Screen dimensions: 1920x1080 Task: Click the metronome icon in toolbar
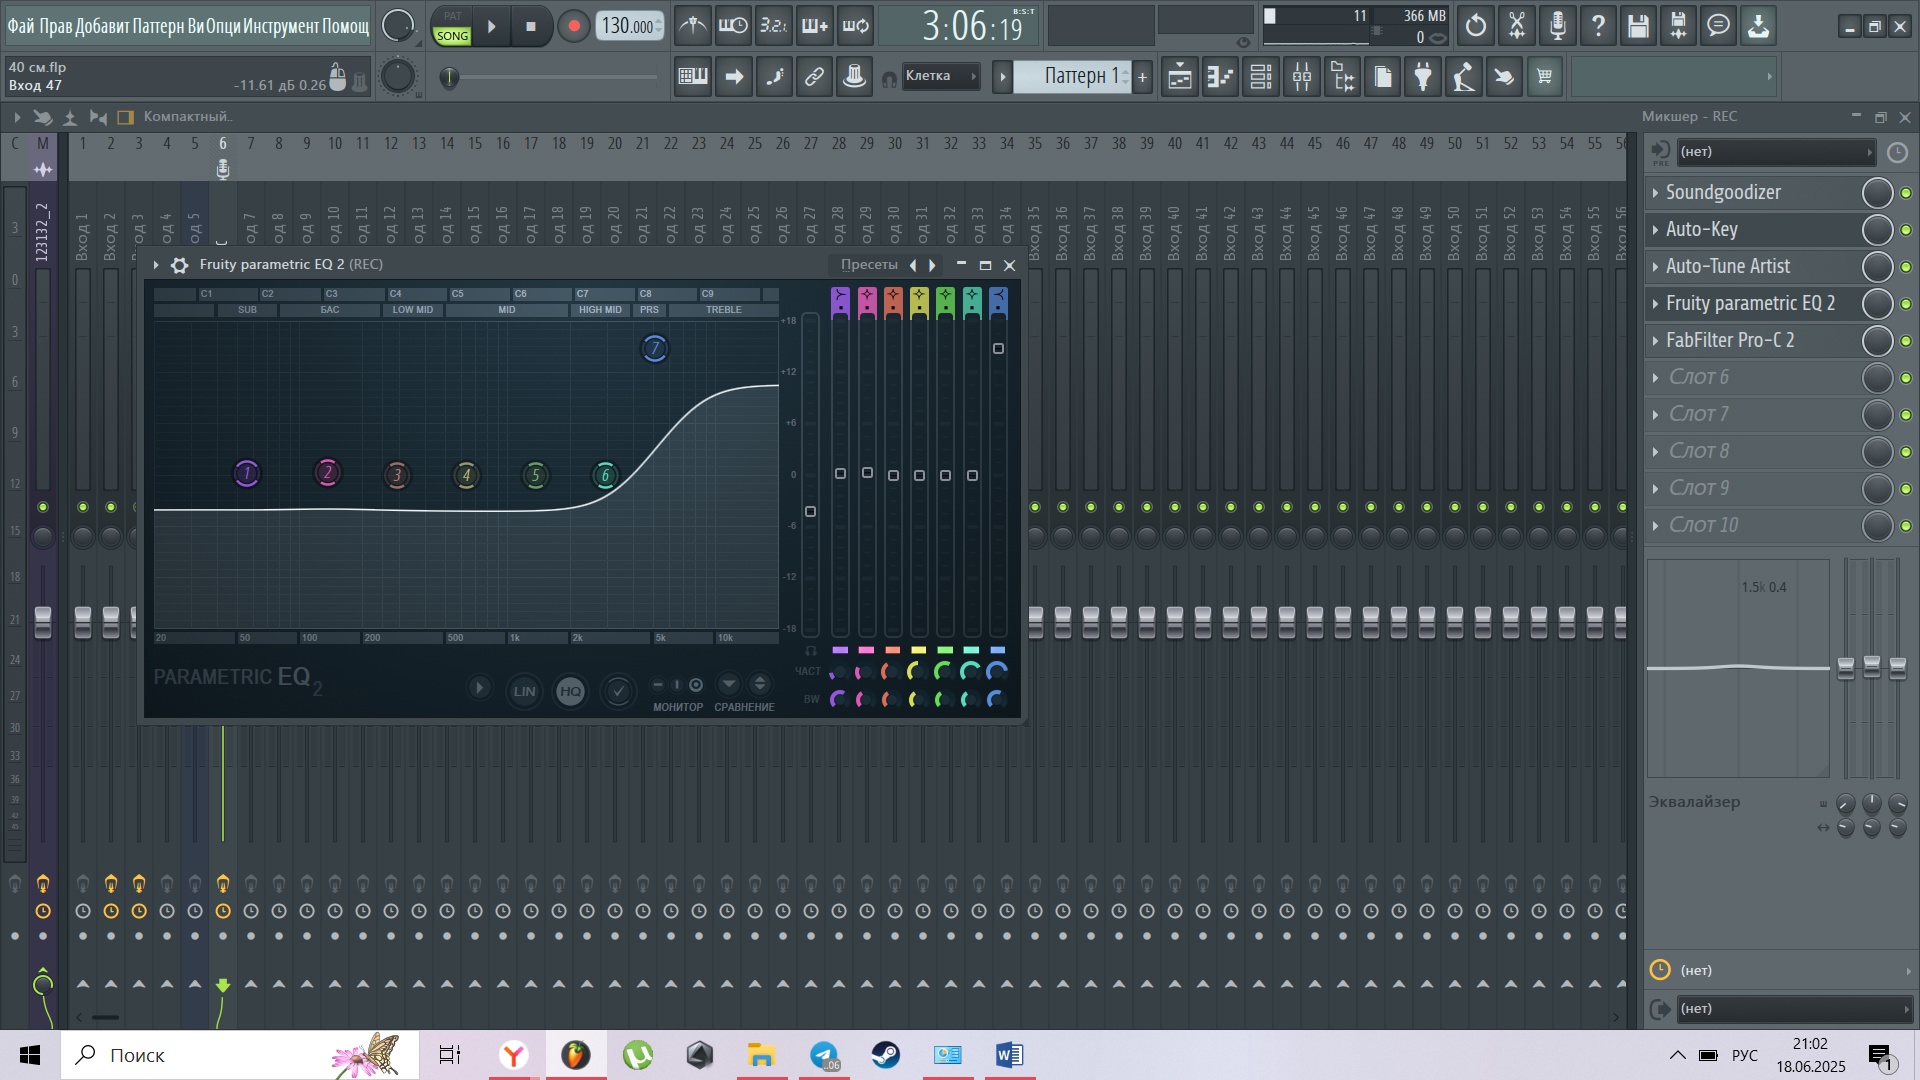[x=692, y=26]
